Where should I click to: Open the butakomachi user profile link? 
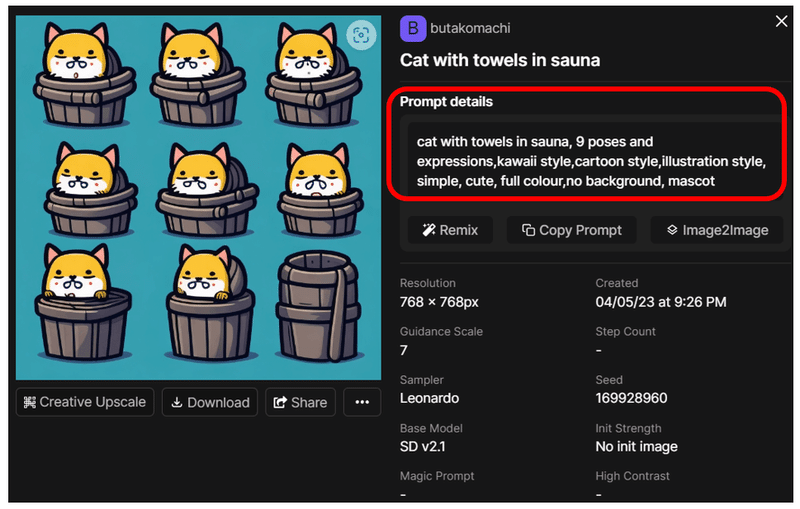pos(470,28)
